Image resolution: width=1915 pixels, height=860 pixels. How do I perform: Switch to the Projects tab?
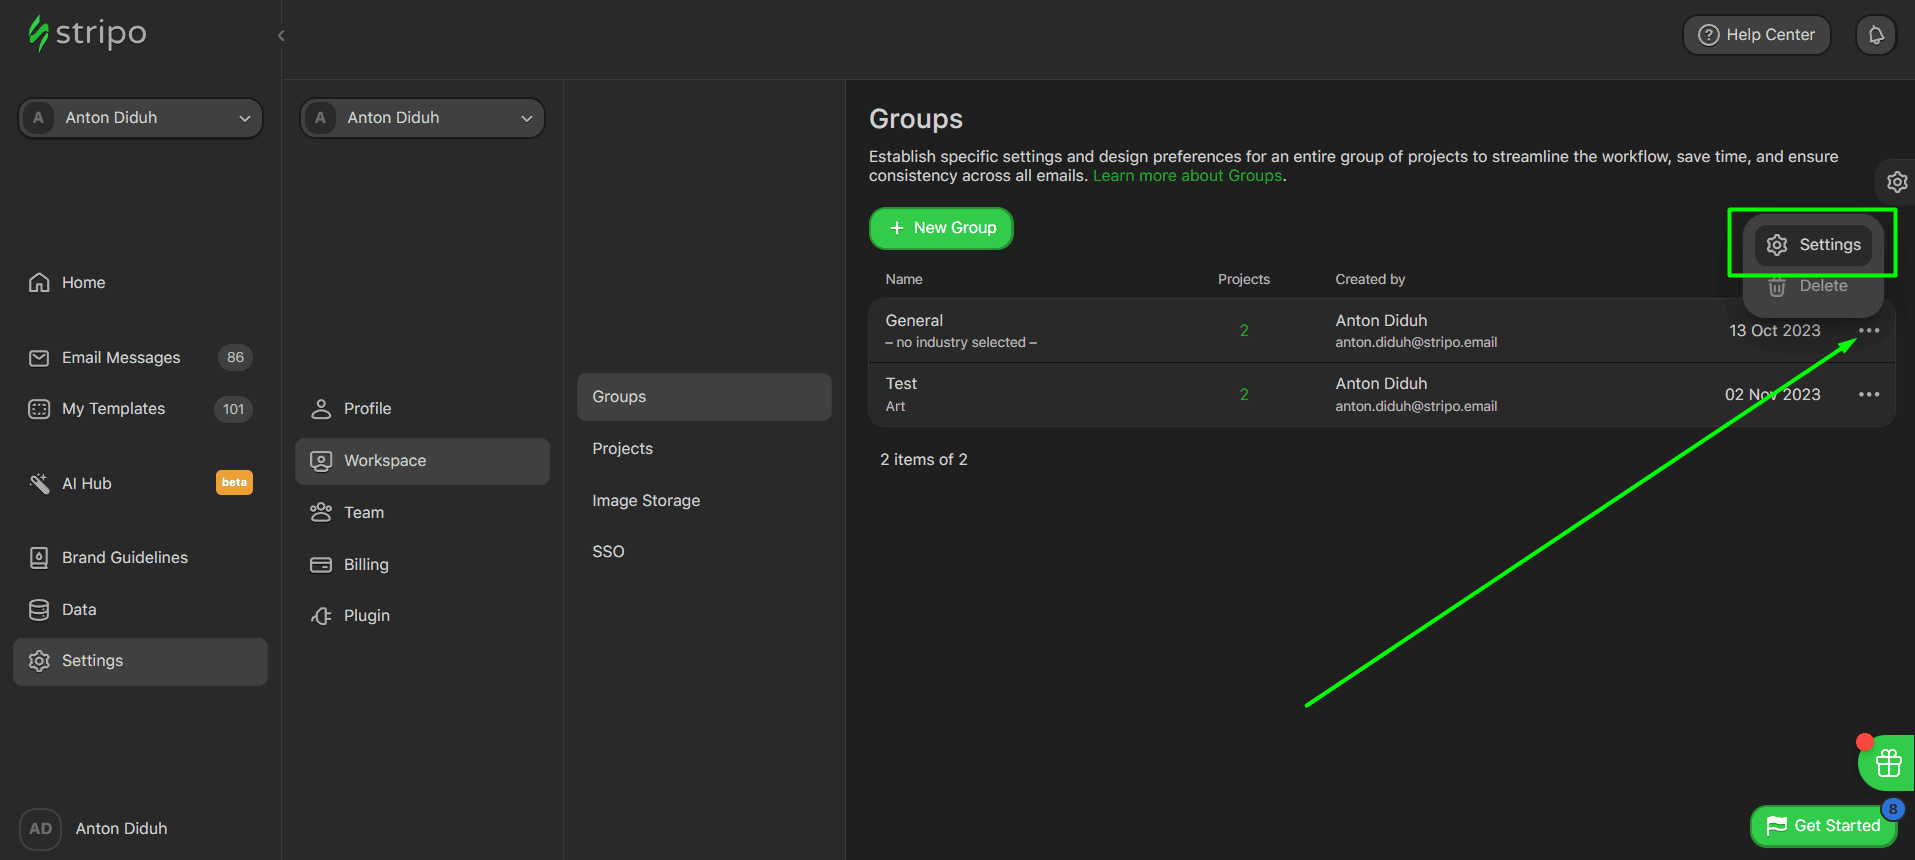(x=622, y=449)
